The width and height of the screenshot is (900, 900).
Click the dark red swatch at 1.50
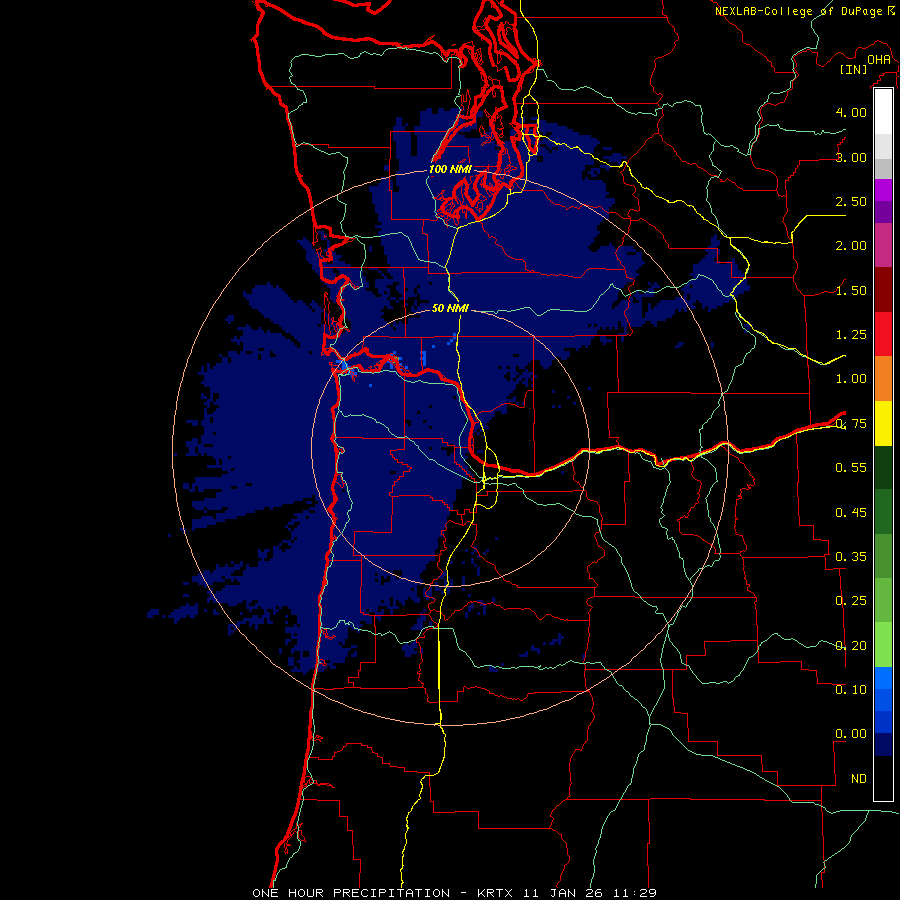coord(883,290)
